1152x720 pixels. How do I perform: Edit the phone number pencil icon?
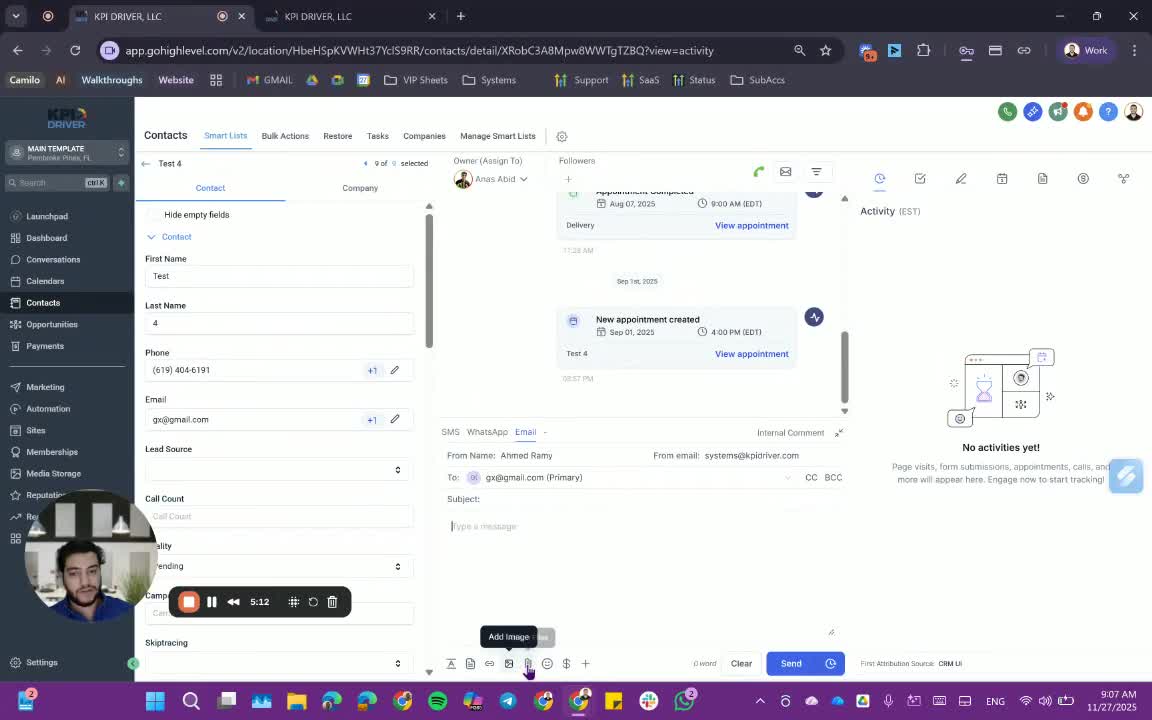click(395, 370)
